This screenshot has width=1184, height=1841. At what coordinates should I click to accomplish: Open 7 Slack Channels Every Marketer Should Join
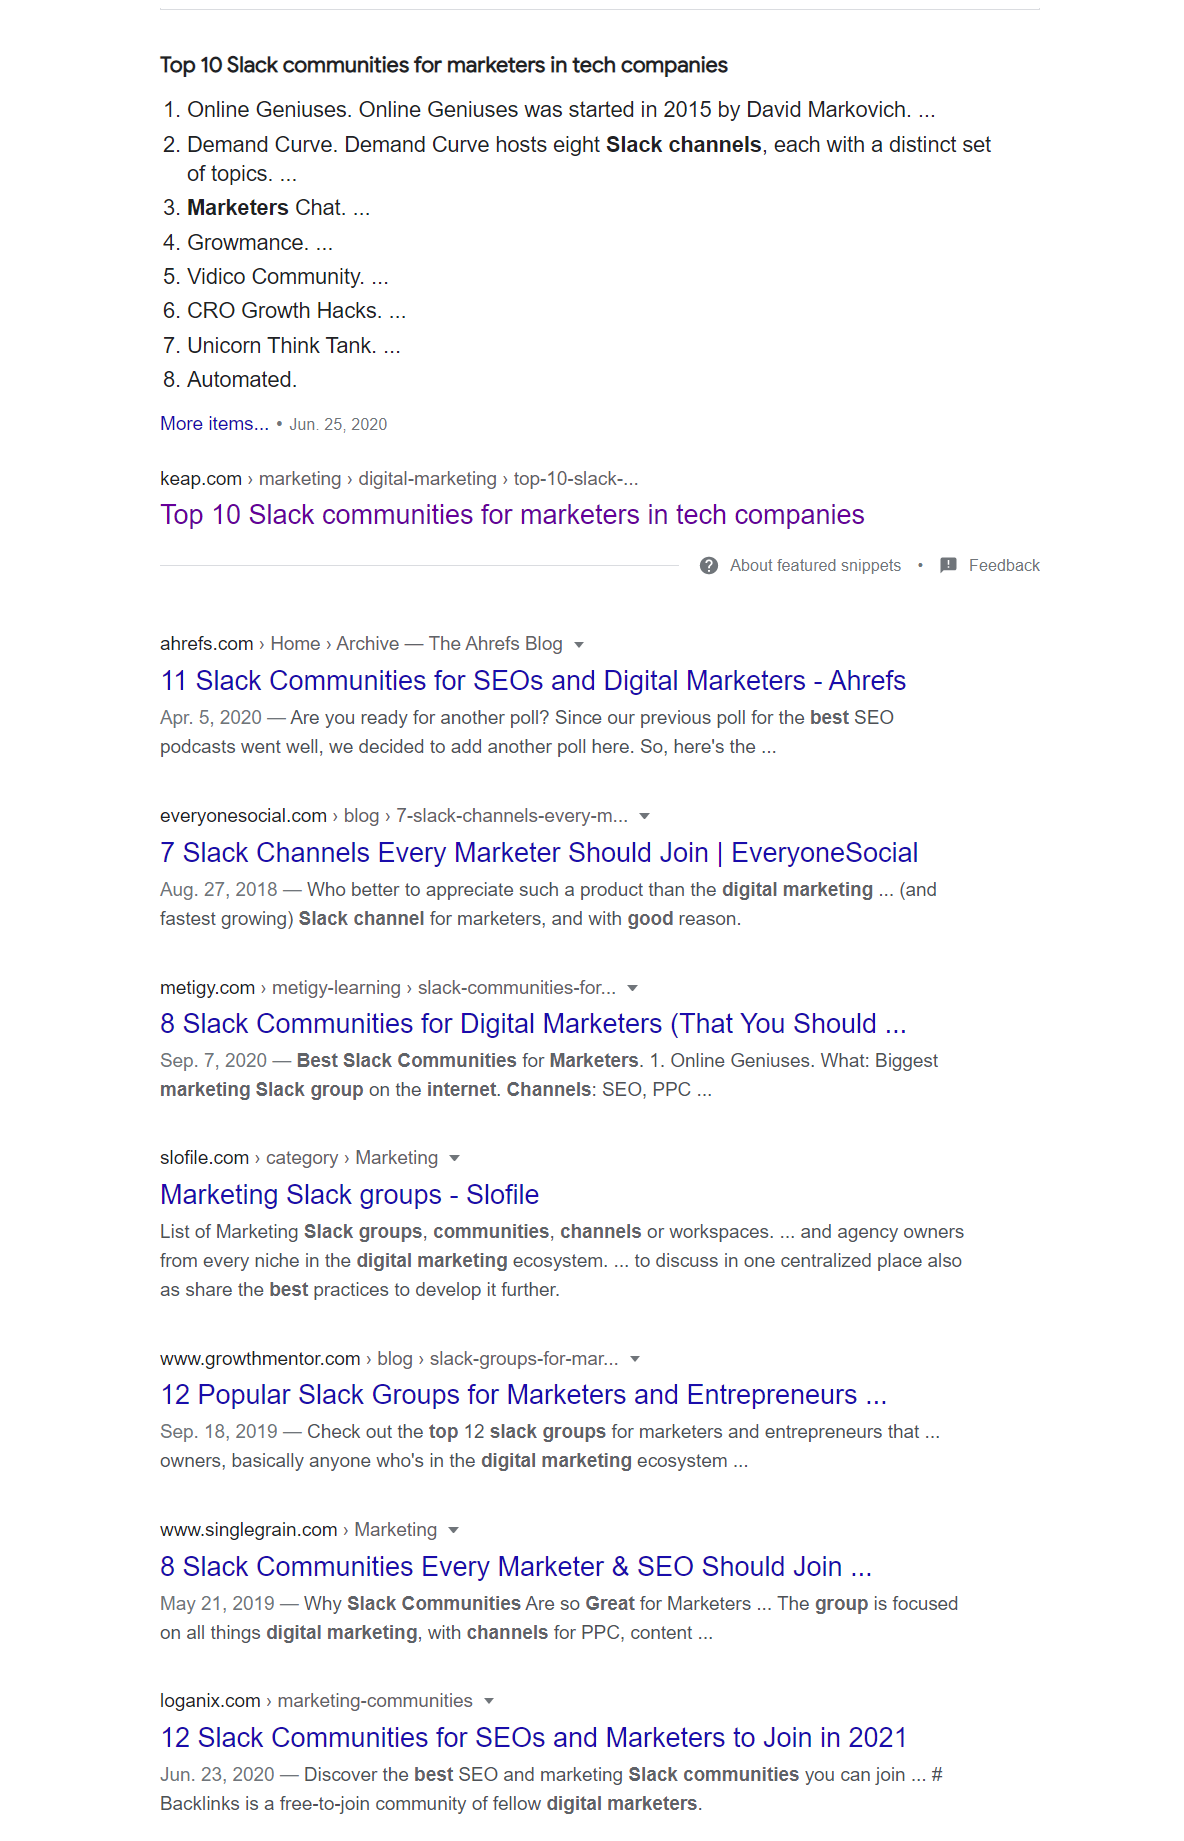(539, 853)
